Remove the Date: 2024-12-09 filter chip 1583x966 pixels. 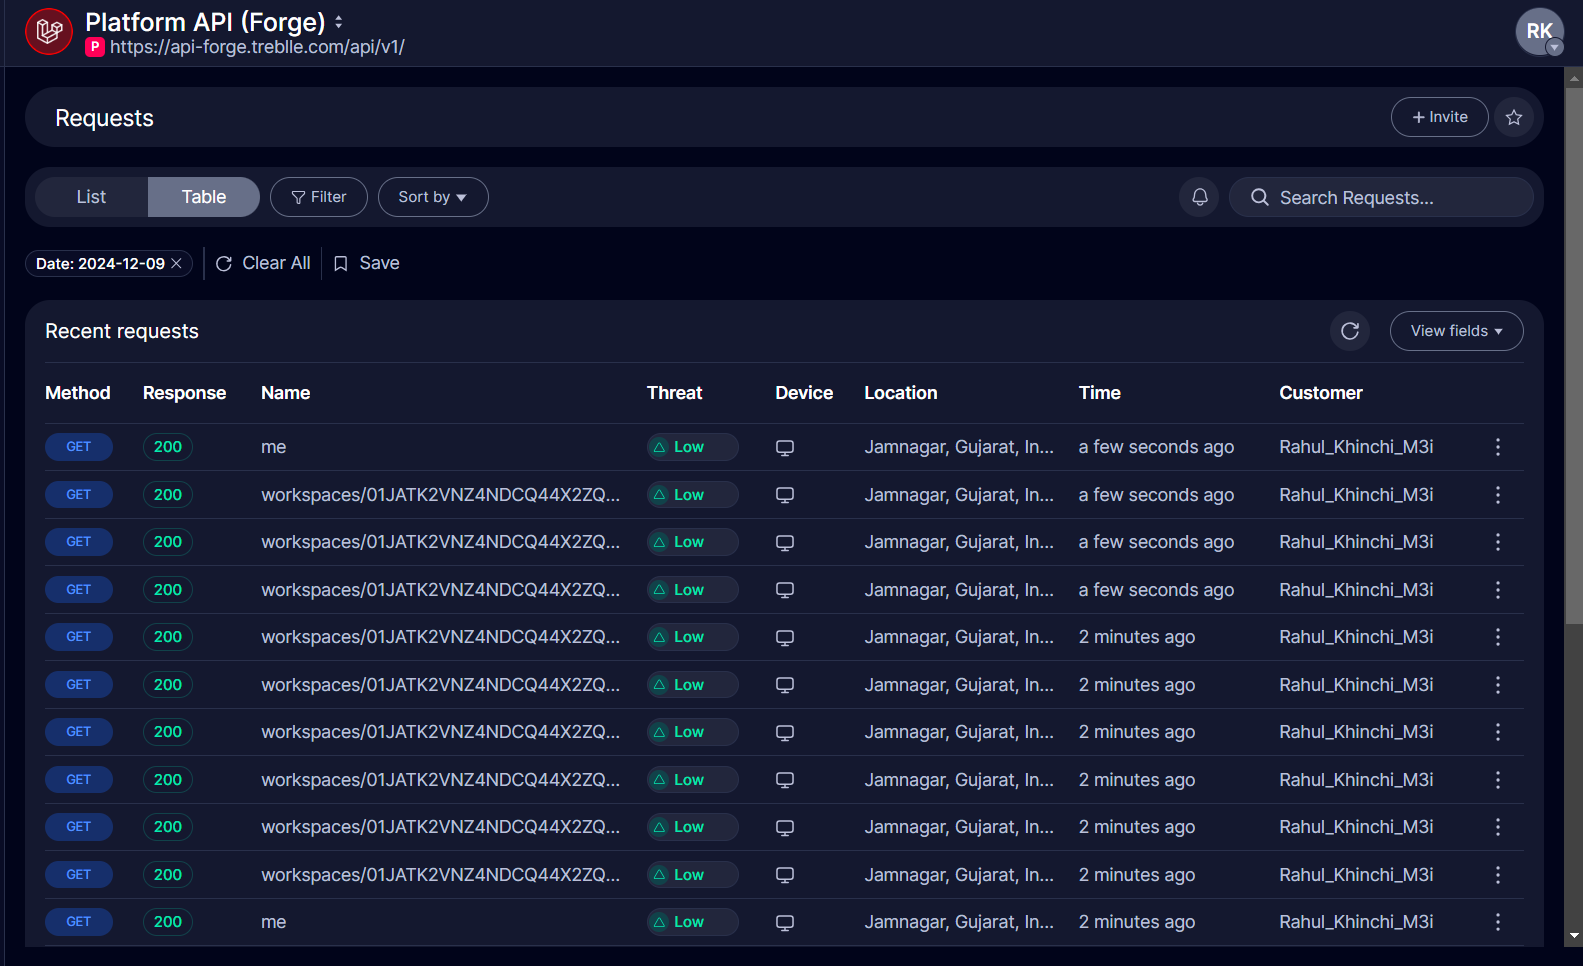(177, 263)
